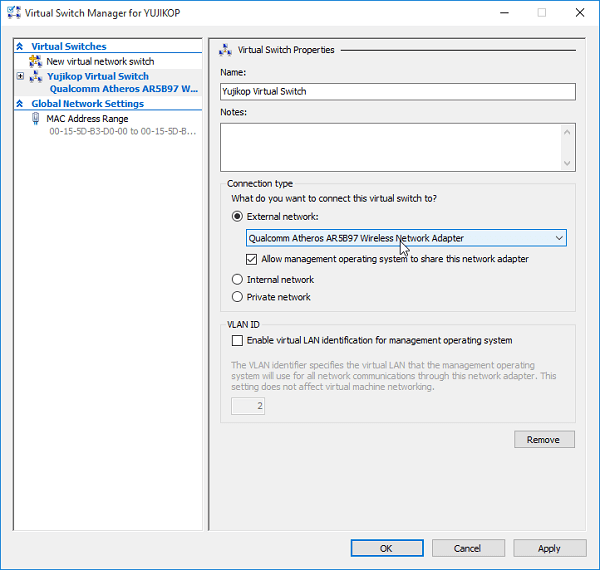Select the External network radio button
Image resolution: width=600 pixels, height=570 pixels.
click(237, 217)
